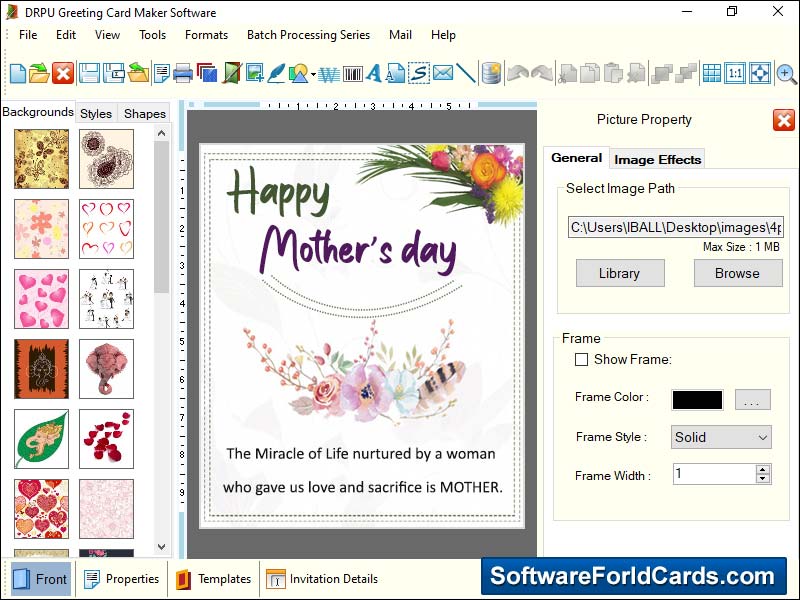Select the Text tool icon
Viewport: 800px width, 600px height.
pyautogui.click(x=374, y=72)
